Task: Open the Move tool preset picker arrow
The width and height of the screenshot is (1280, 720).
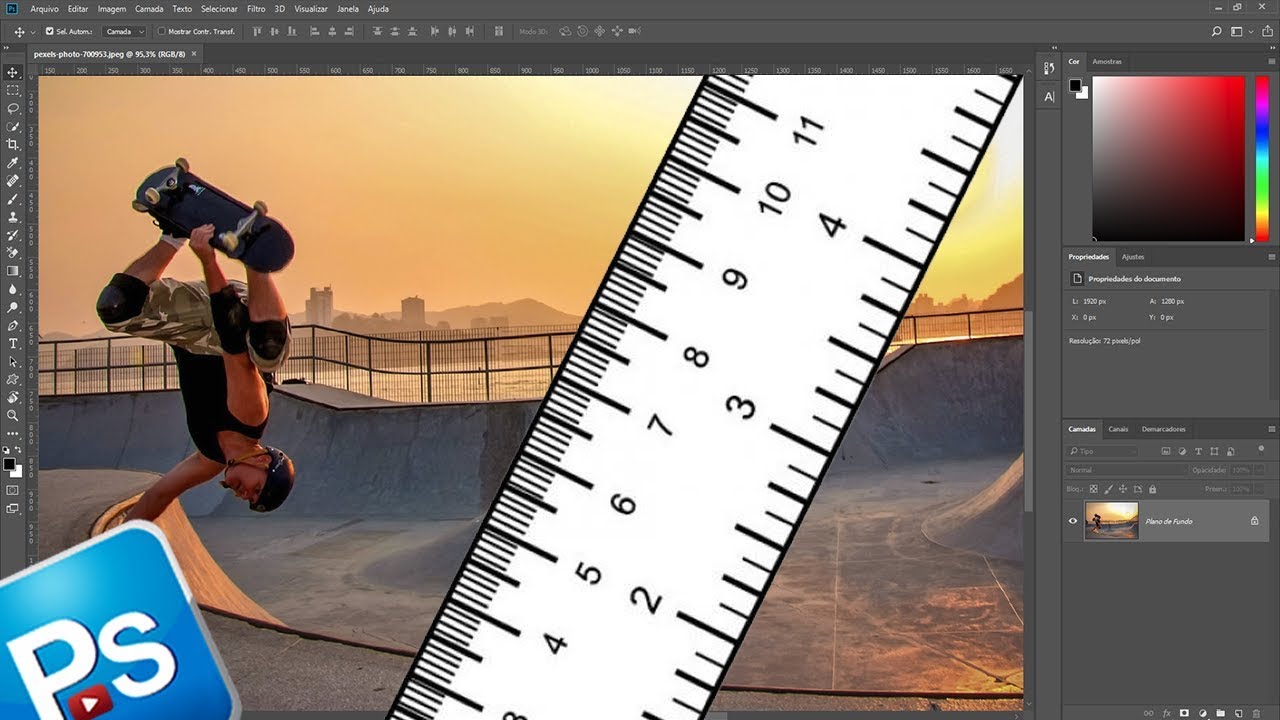Action: pyautogui.click(x=32, y=32)
